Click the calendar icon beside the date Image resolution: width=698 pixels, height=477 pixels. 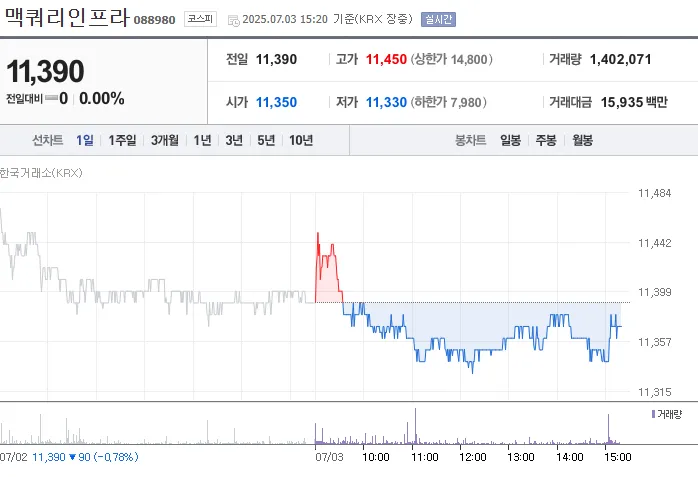pos(233,20)
